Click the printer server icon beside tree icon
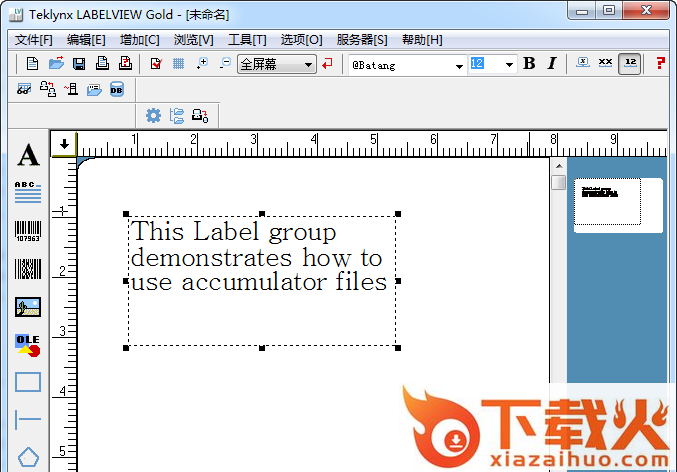The image size is (677, 472). click(x=200, y=116)
